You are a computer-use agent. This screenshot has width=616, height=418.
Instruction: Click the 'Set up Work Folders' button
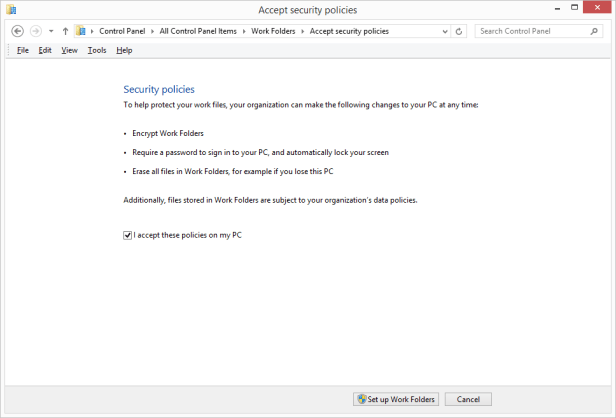click(x=396, y=399)
